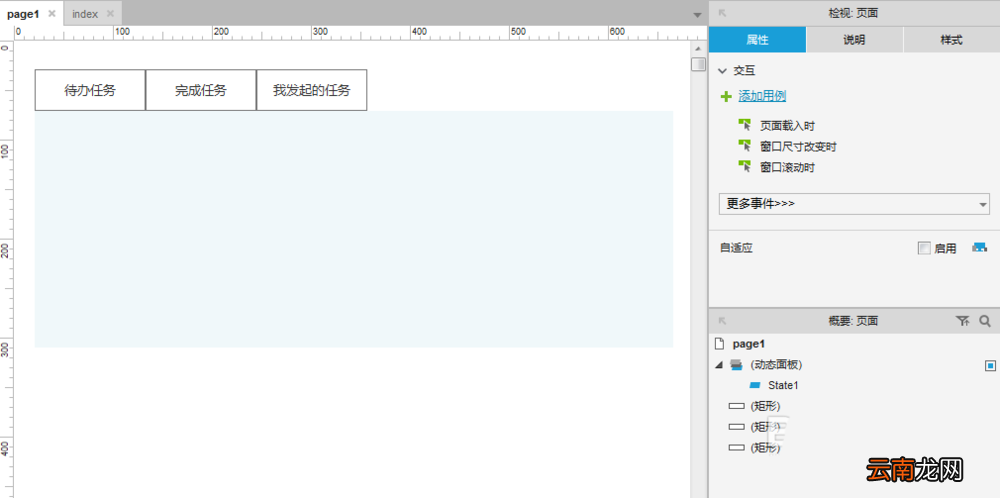This screenshot has width=1000, height=498.
Task: Click the green plus icon beside 添加用例
Action: pyautogui.click(x=726, y=96)
